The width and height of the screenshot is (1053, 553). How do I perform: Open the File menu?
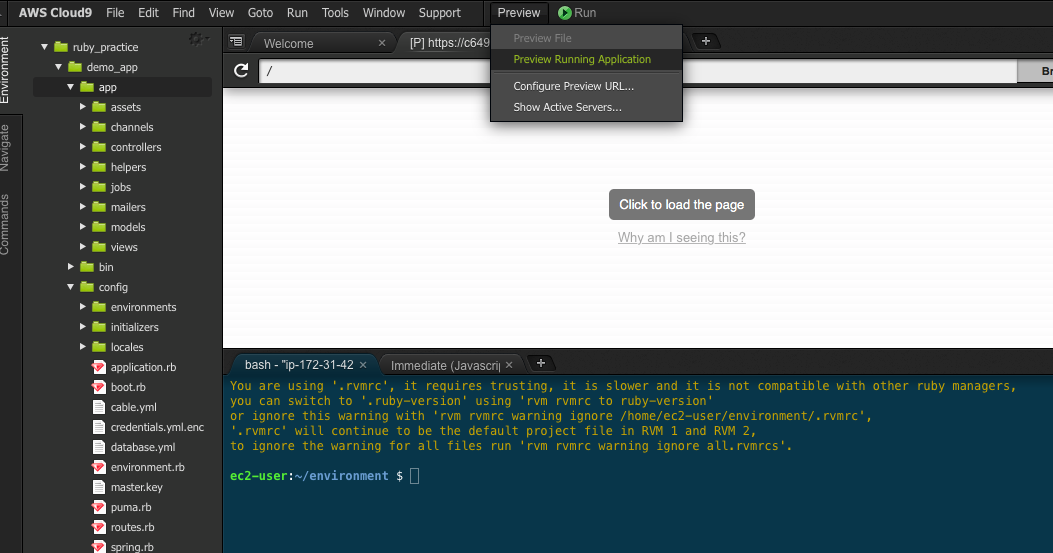[115, 13]
